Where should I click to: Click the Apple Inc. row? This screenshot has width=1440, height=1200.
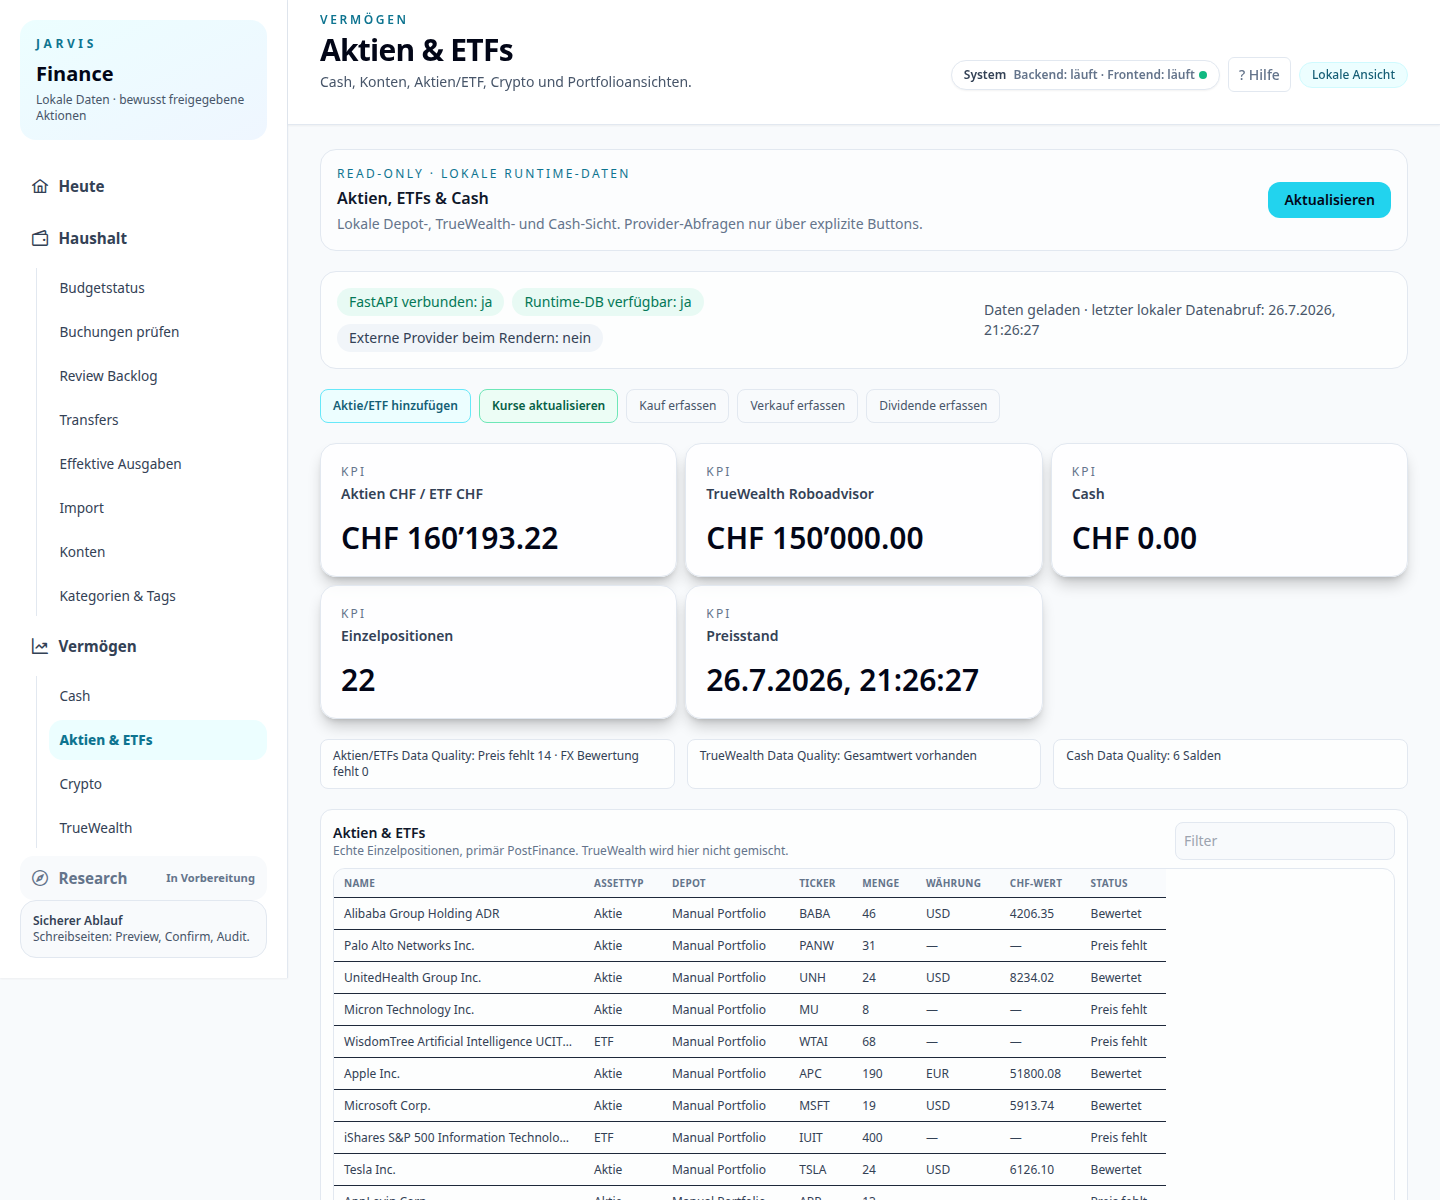pos(750,1074)
